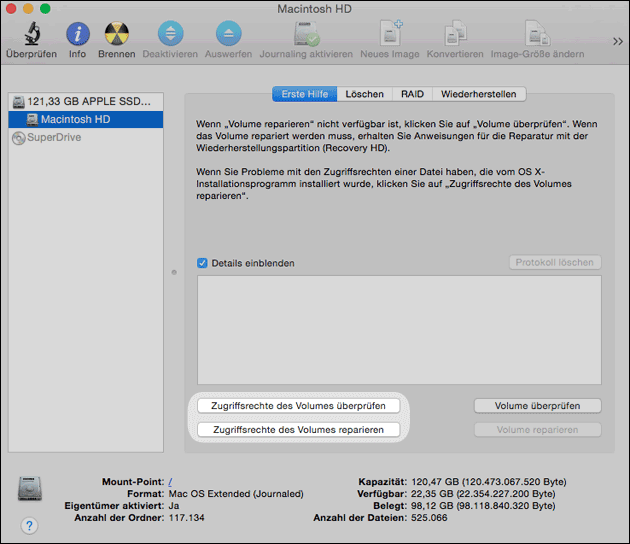Viewport: 630px width, 544px height.
Task: Click the Belegt value 98,12 GB
Action: [483, 506]
